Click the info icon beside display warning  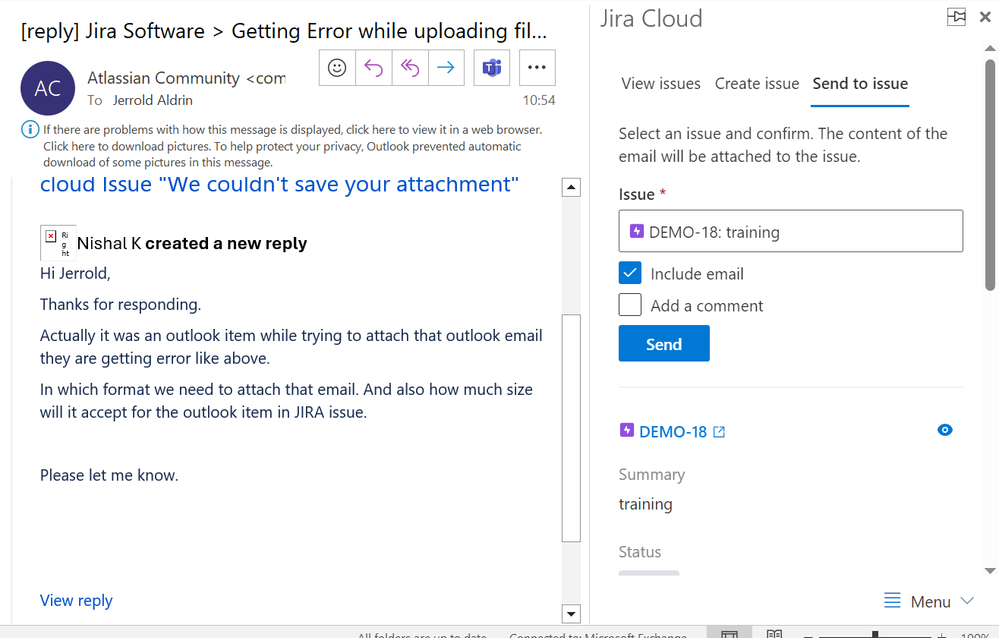pyautogui.click(x=30, y=129)
